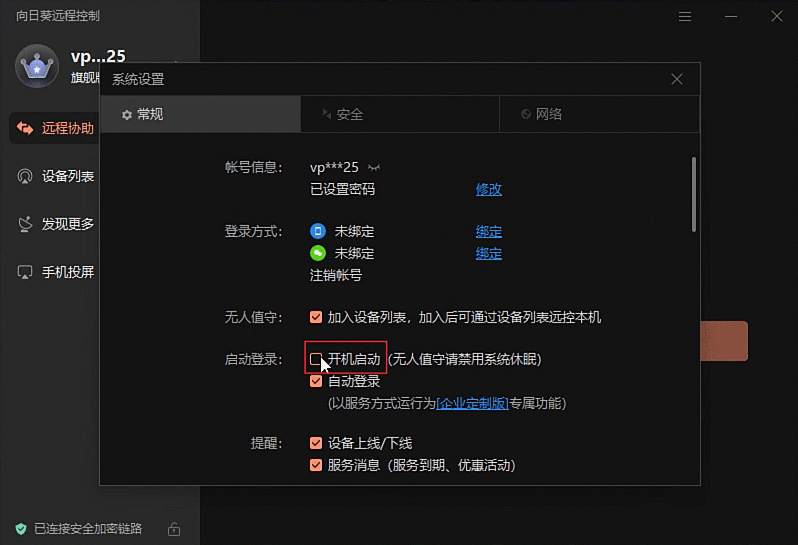The image size is (798, 545).
Task: Click the settings dialog vertical scrollbar
Action: coord(693,195)
